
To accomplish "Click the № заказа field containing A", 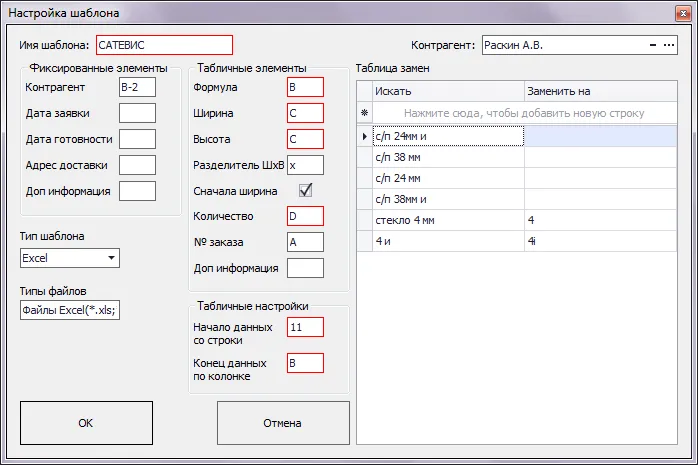I will (x=305, y=242).
